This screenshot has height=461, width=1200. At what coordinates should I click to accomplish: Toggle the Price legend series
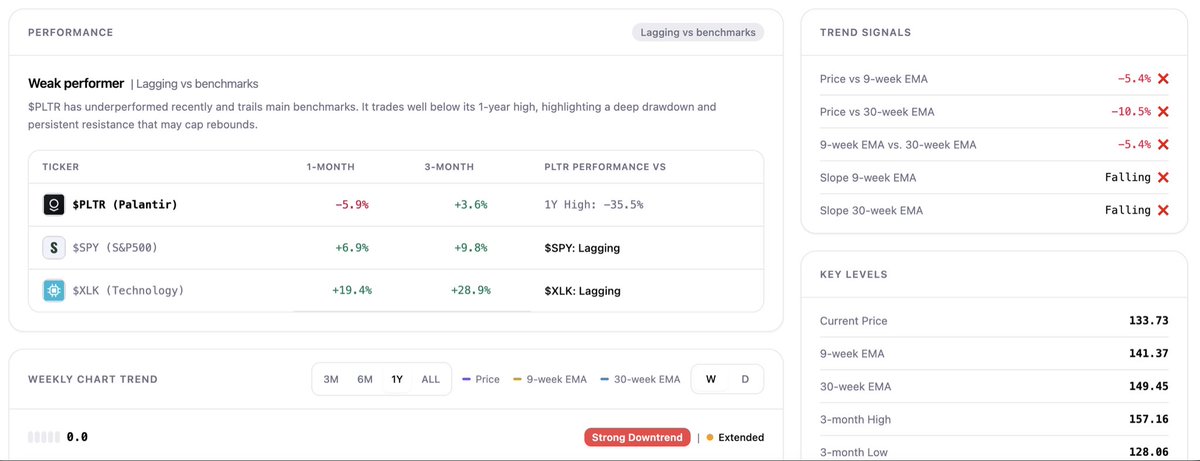pos(481,379)
